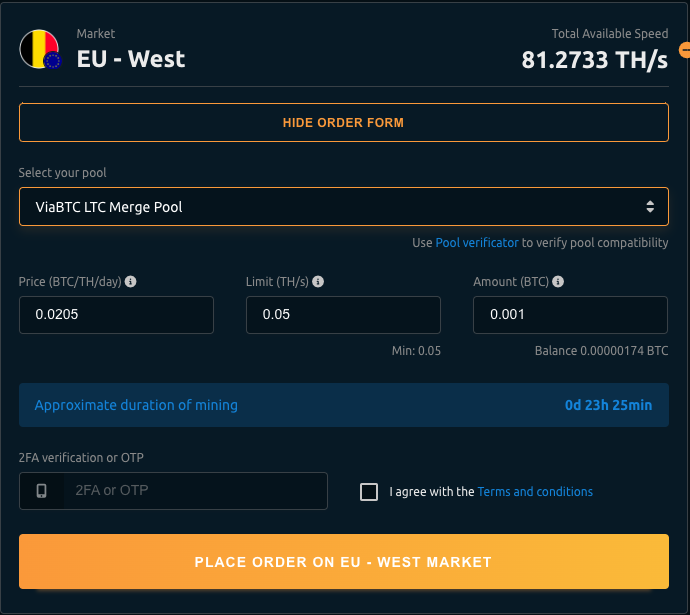Click the info icon beside Limit (TH/s)
This screenshot has width=690, height=615.
click(x=318, y=282)
